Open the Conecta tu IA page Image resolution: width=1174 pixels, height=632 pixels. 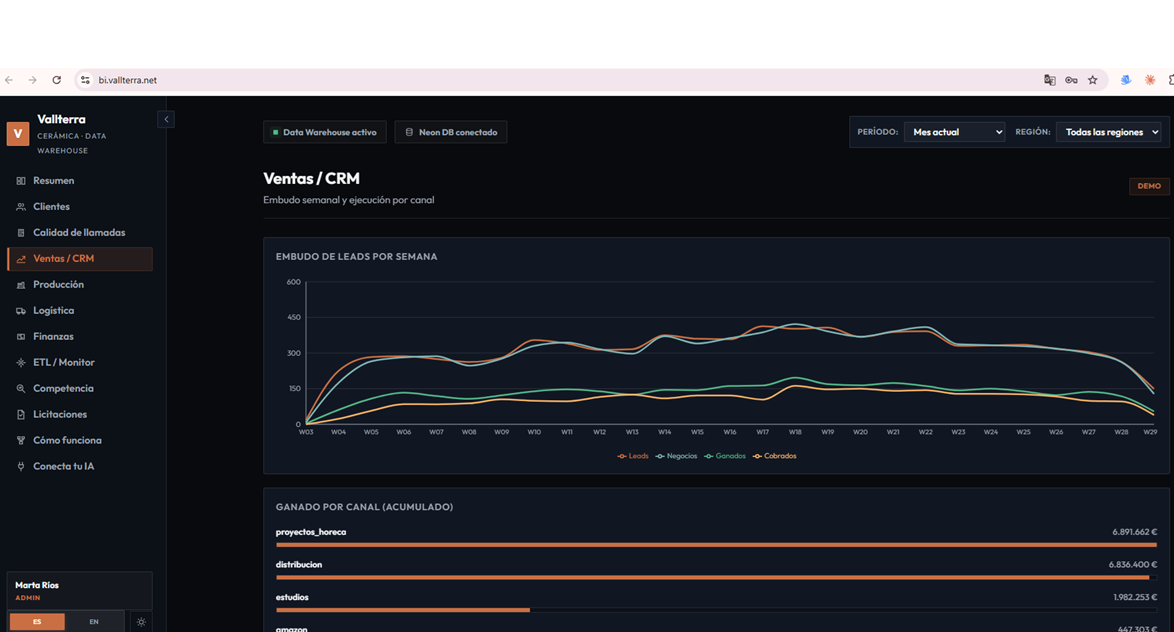click(x=79, y=466)
